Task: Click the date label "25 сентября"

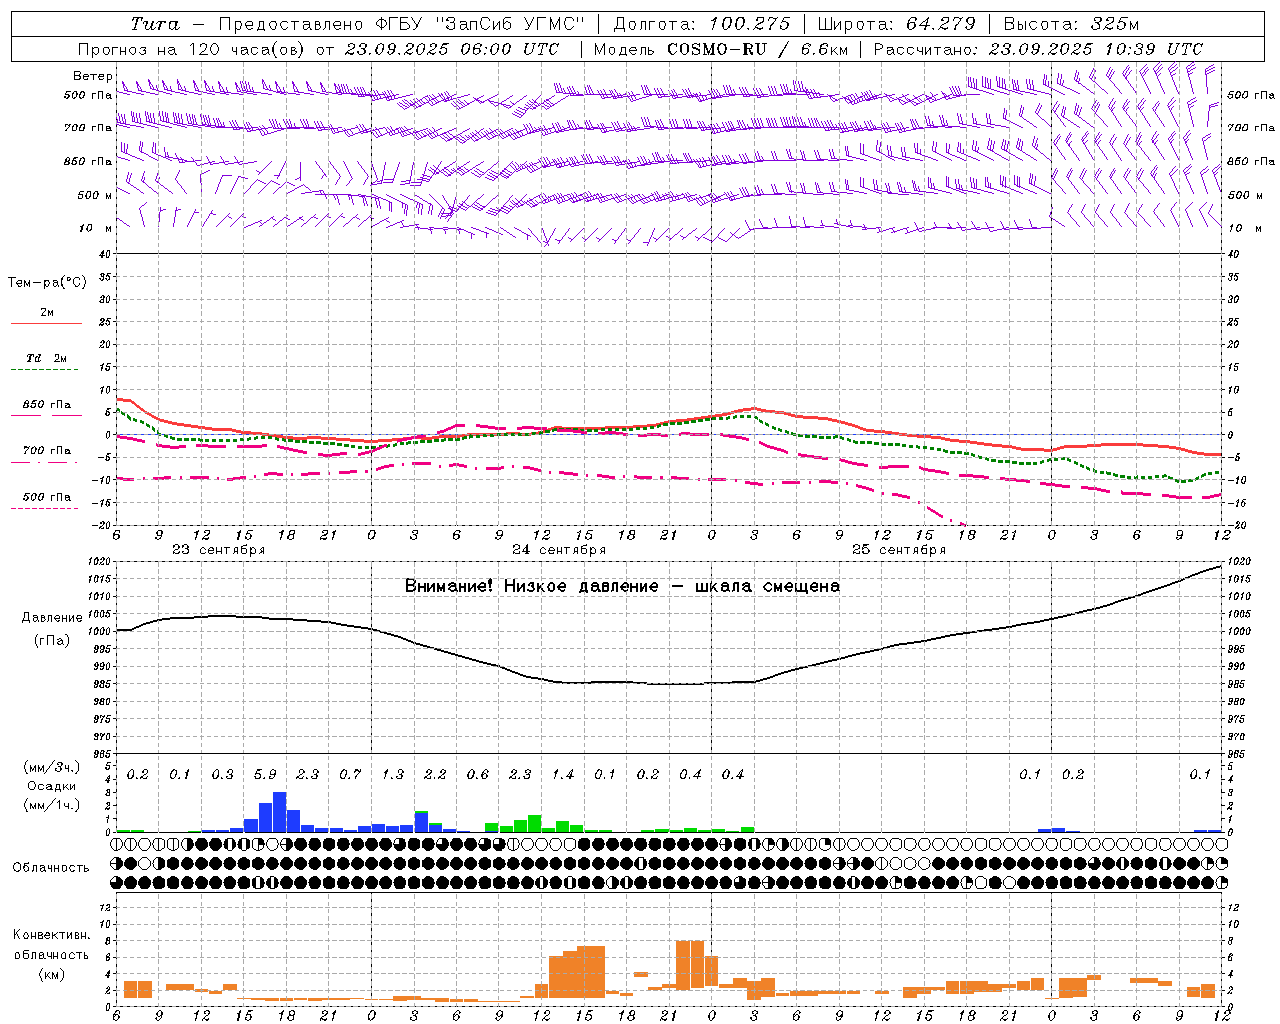Action: 899,550
